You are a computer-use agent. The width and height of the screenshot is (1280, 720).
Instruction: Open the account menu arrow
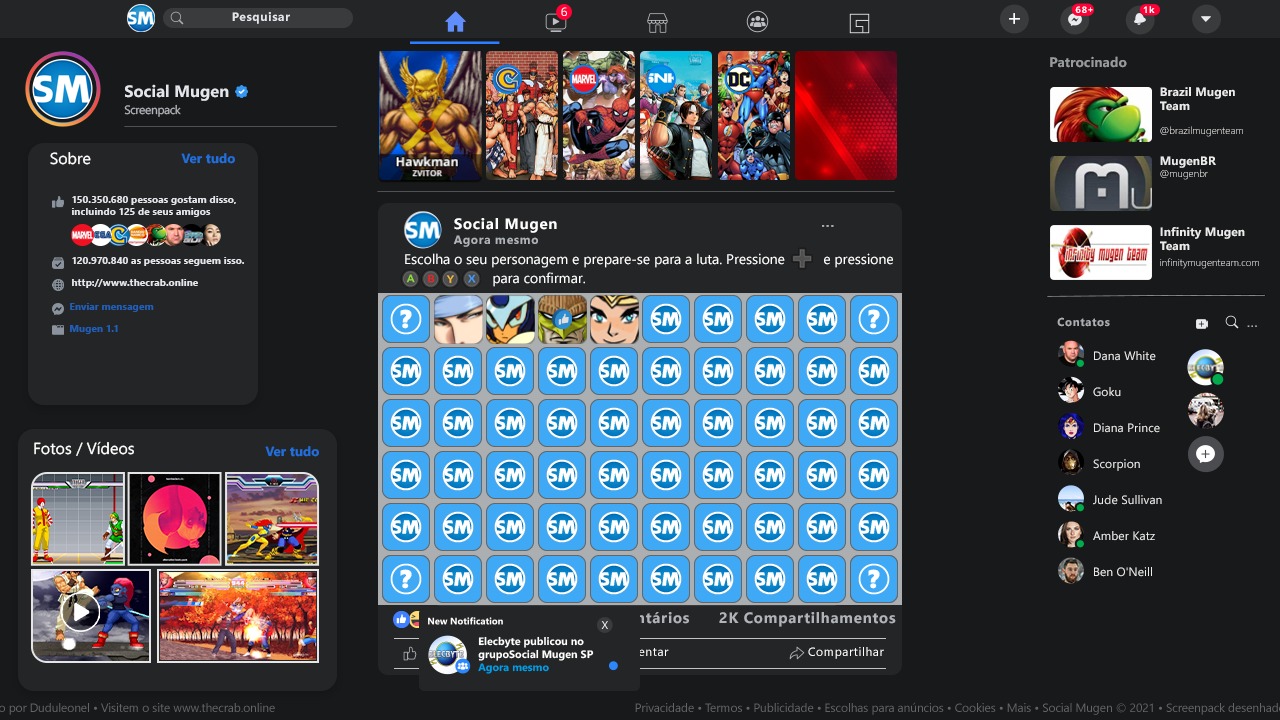coord(1206,19)
